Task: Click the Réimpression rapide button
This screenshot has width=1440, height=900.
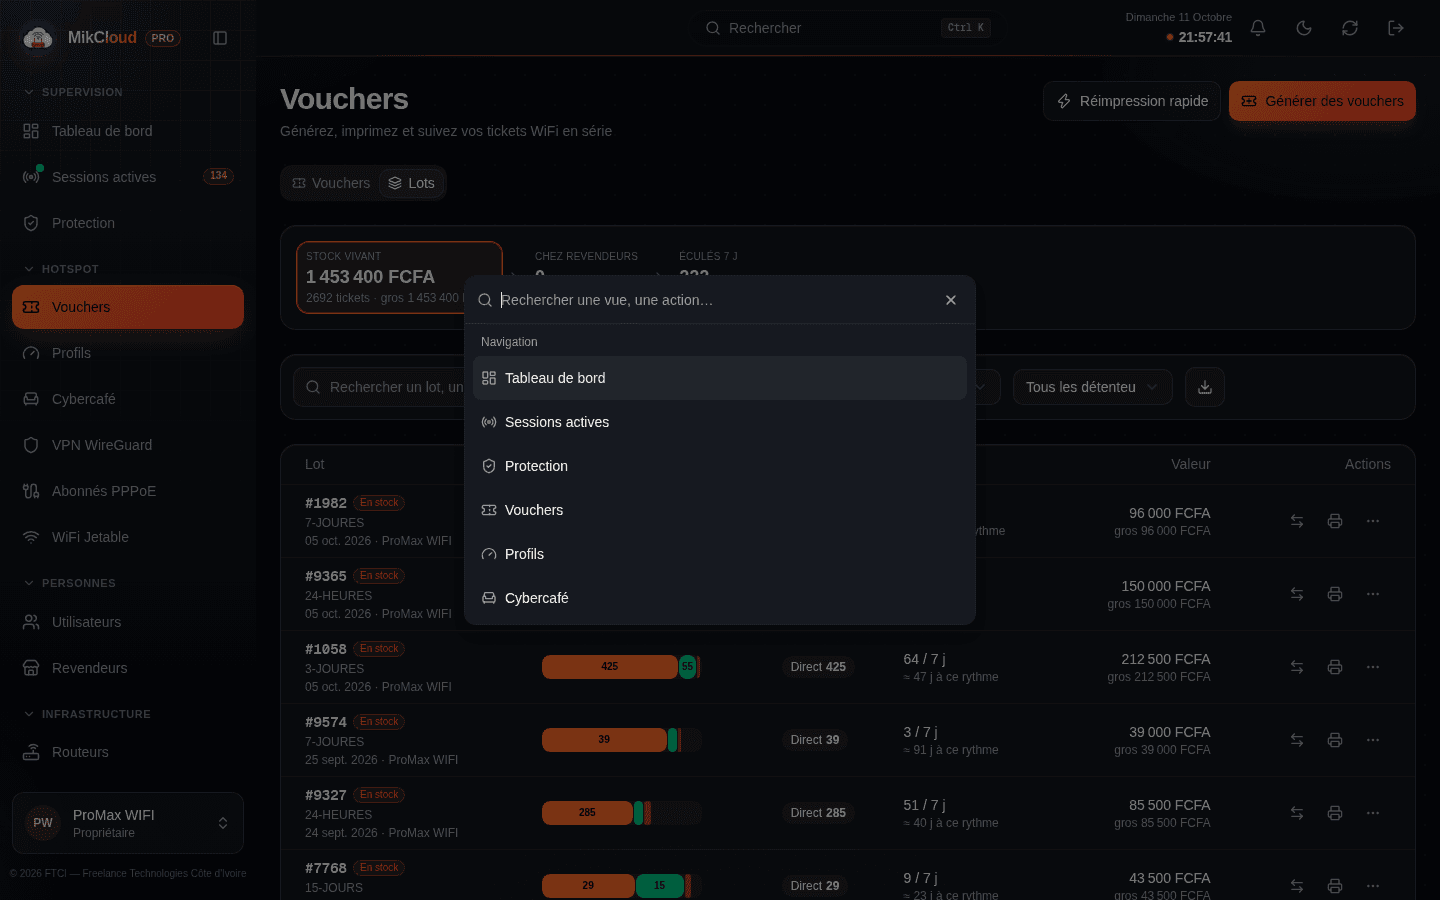Action: [1132, 101]
